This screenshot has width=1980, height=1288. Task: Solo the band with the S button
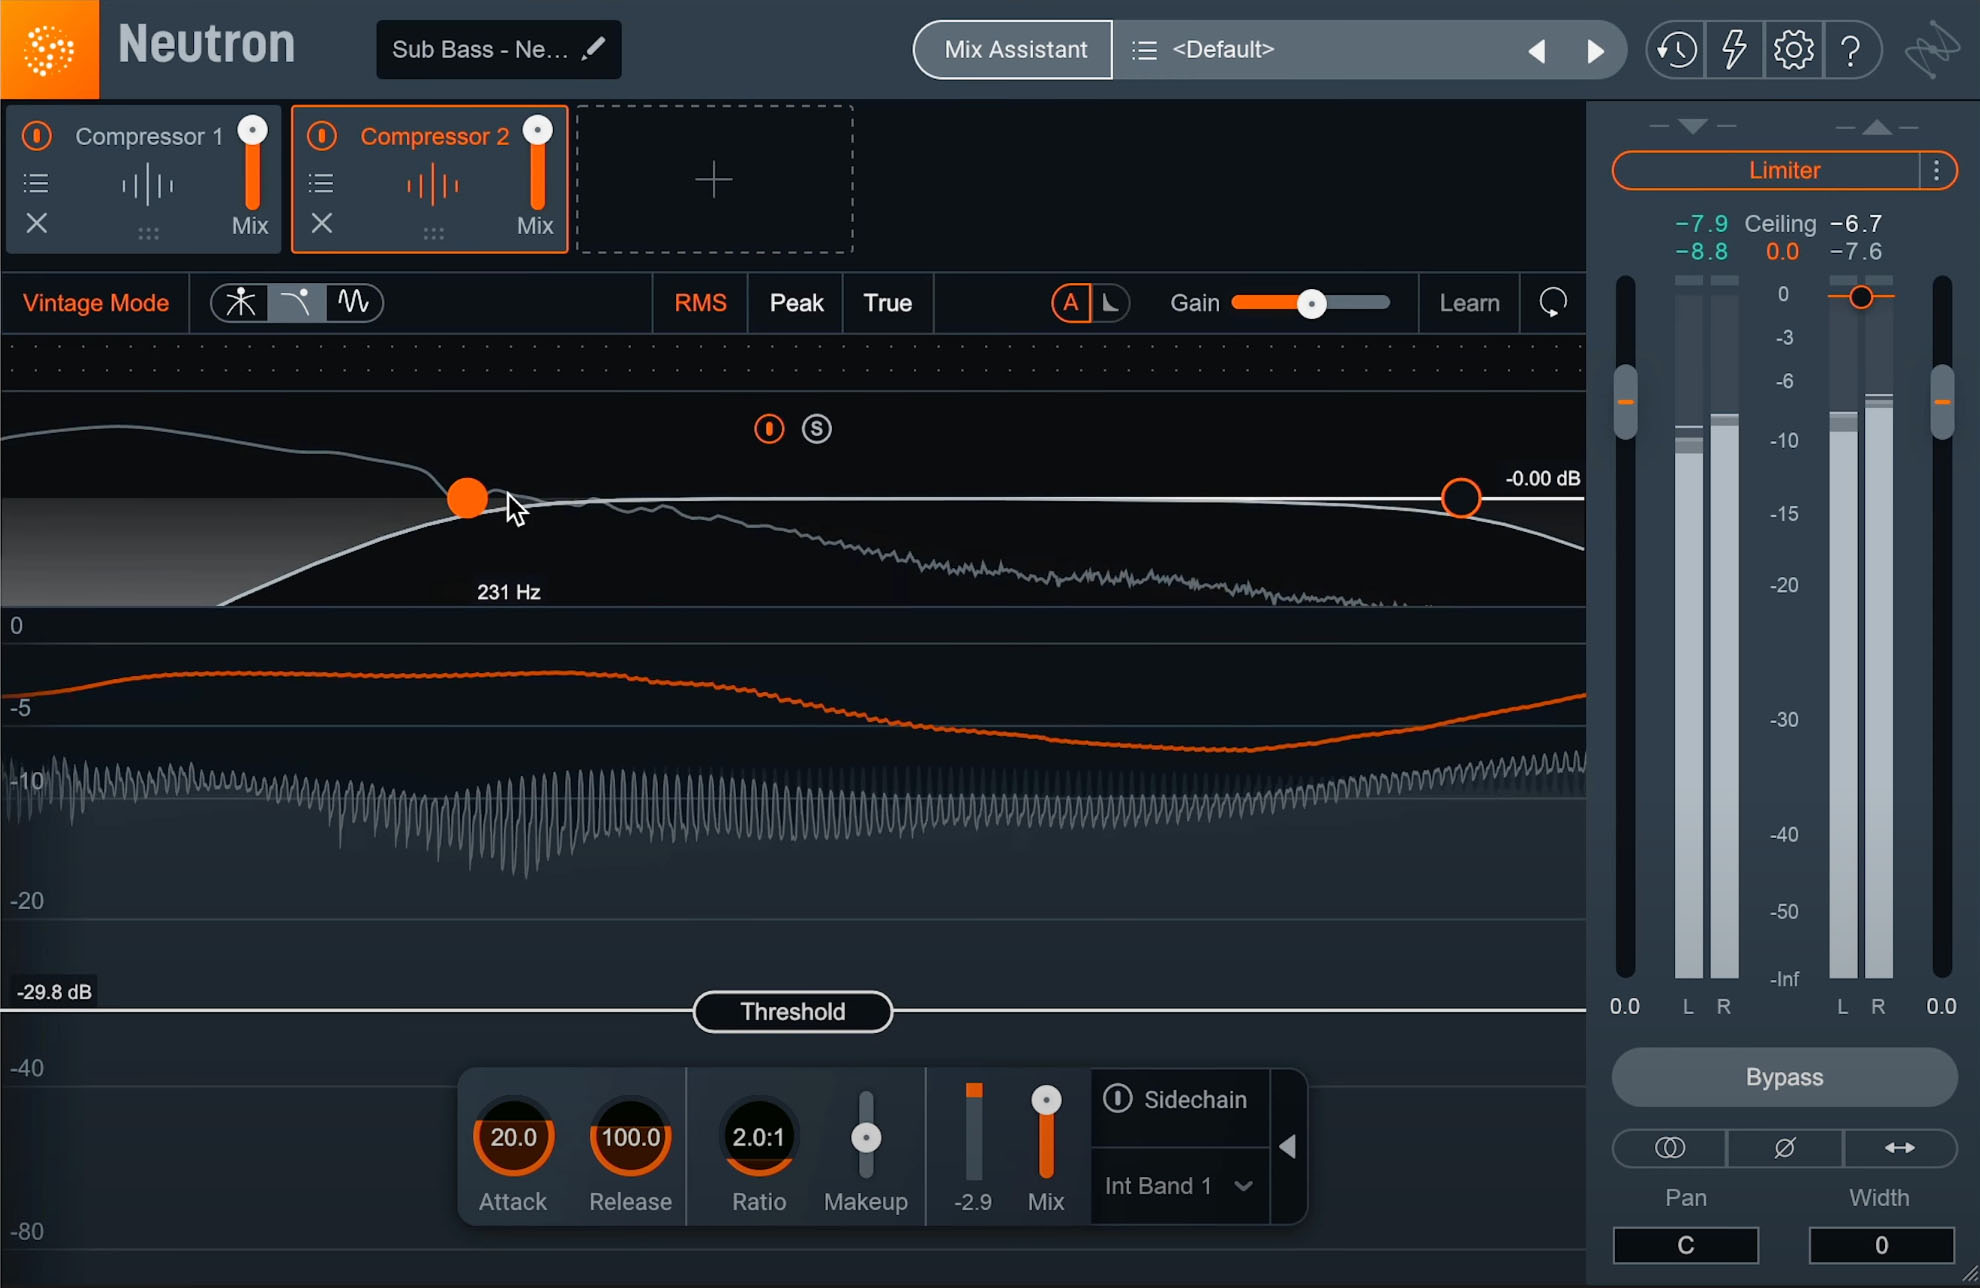tap(817, 429)
